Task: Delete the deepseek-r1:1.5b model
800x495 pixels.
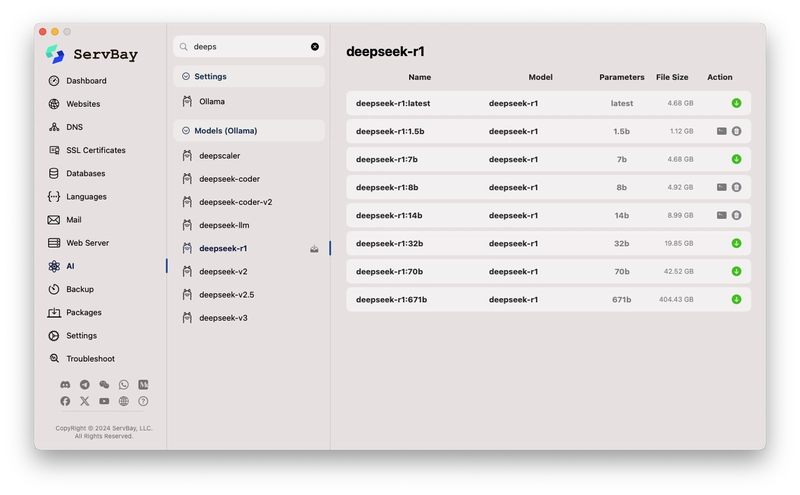Action: click(736, 131)
